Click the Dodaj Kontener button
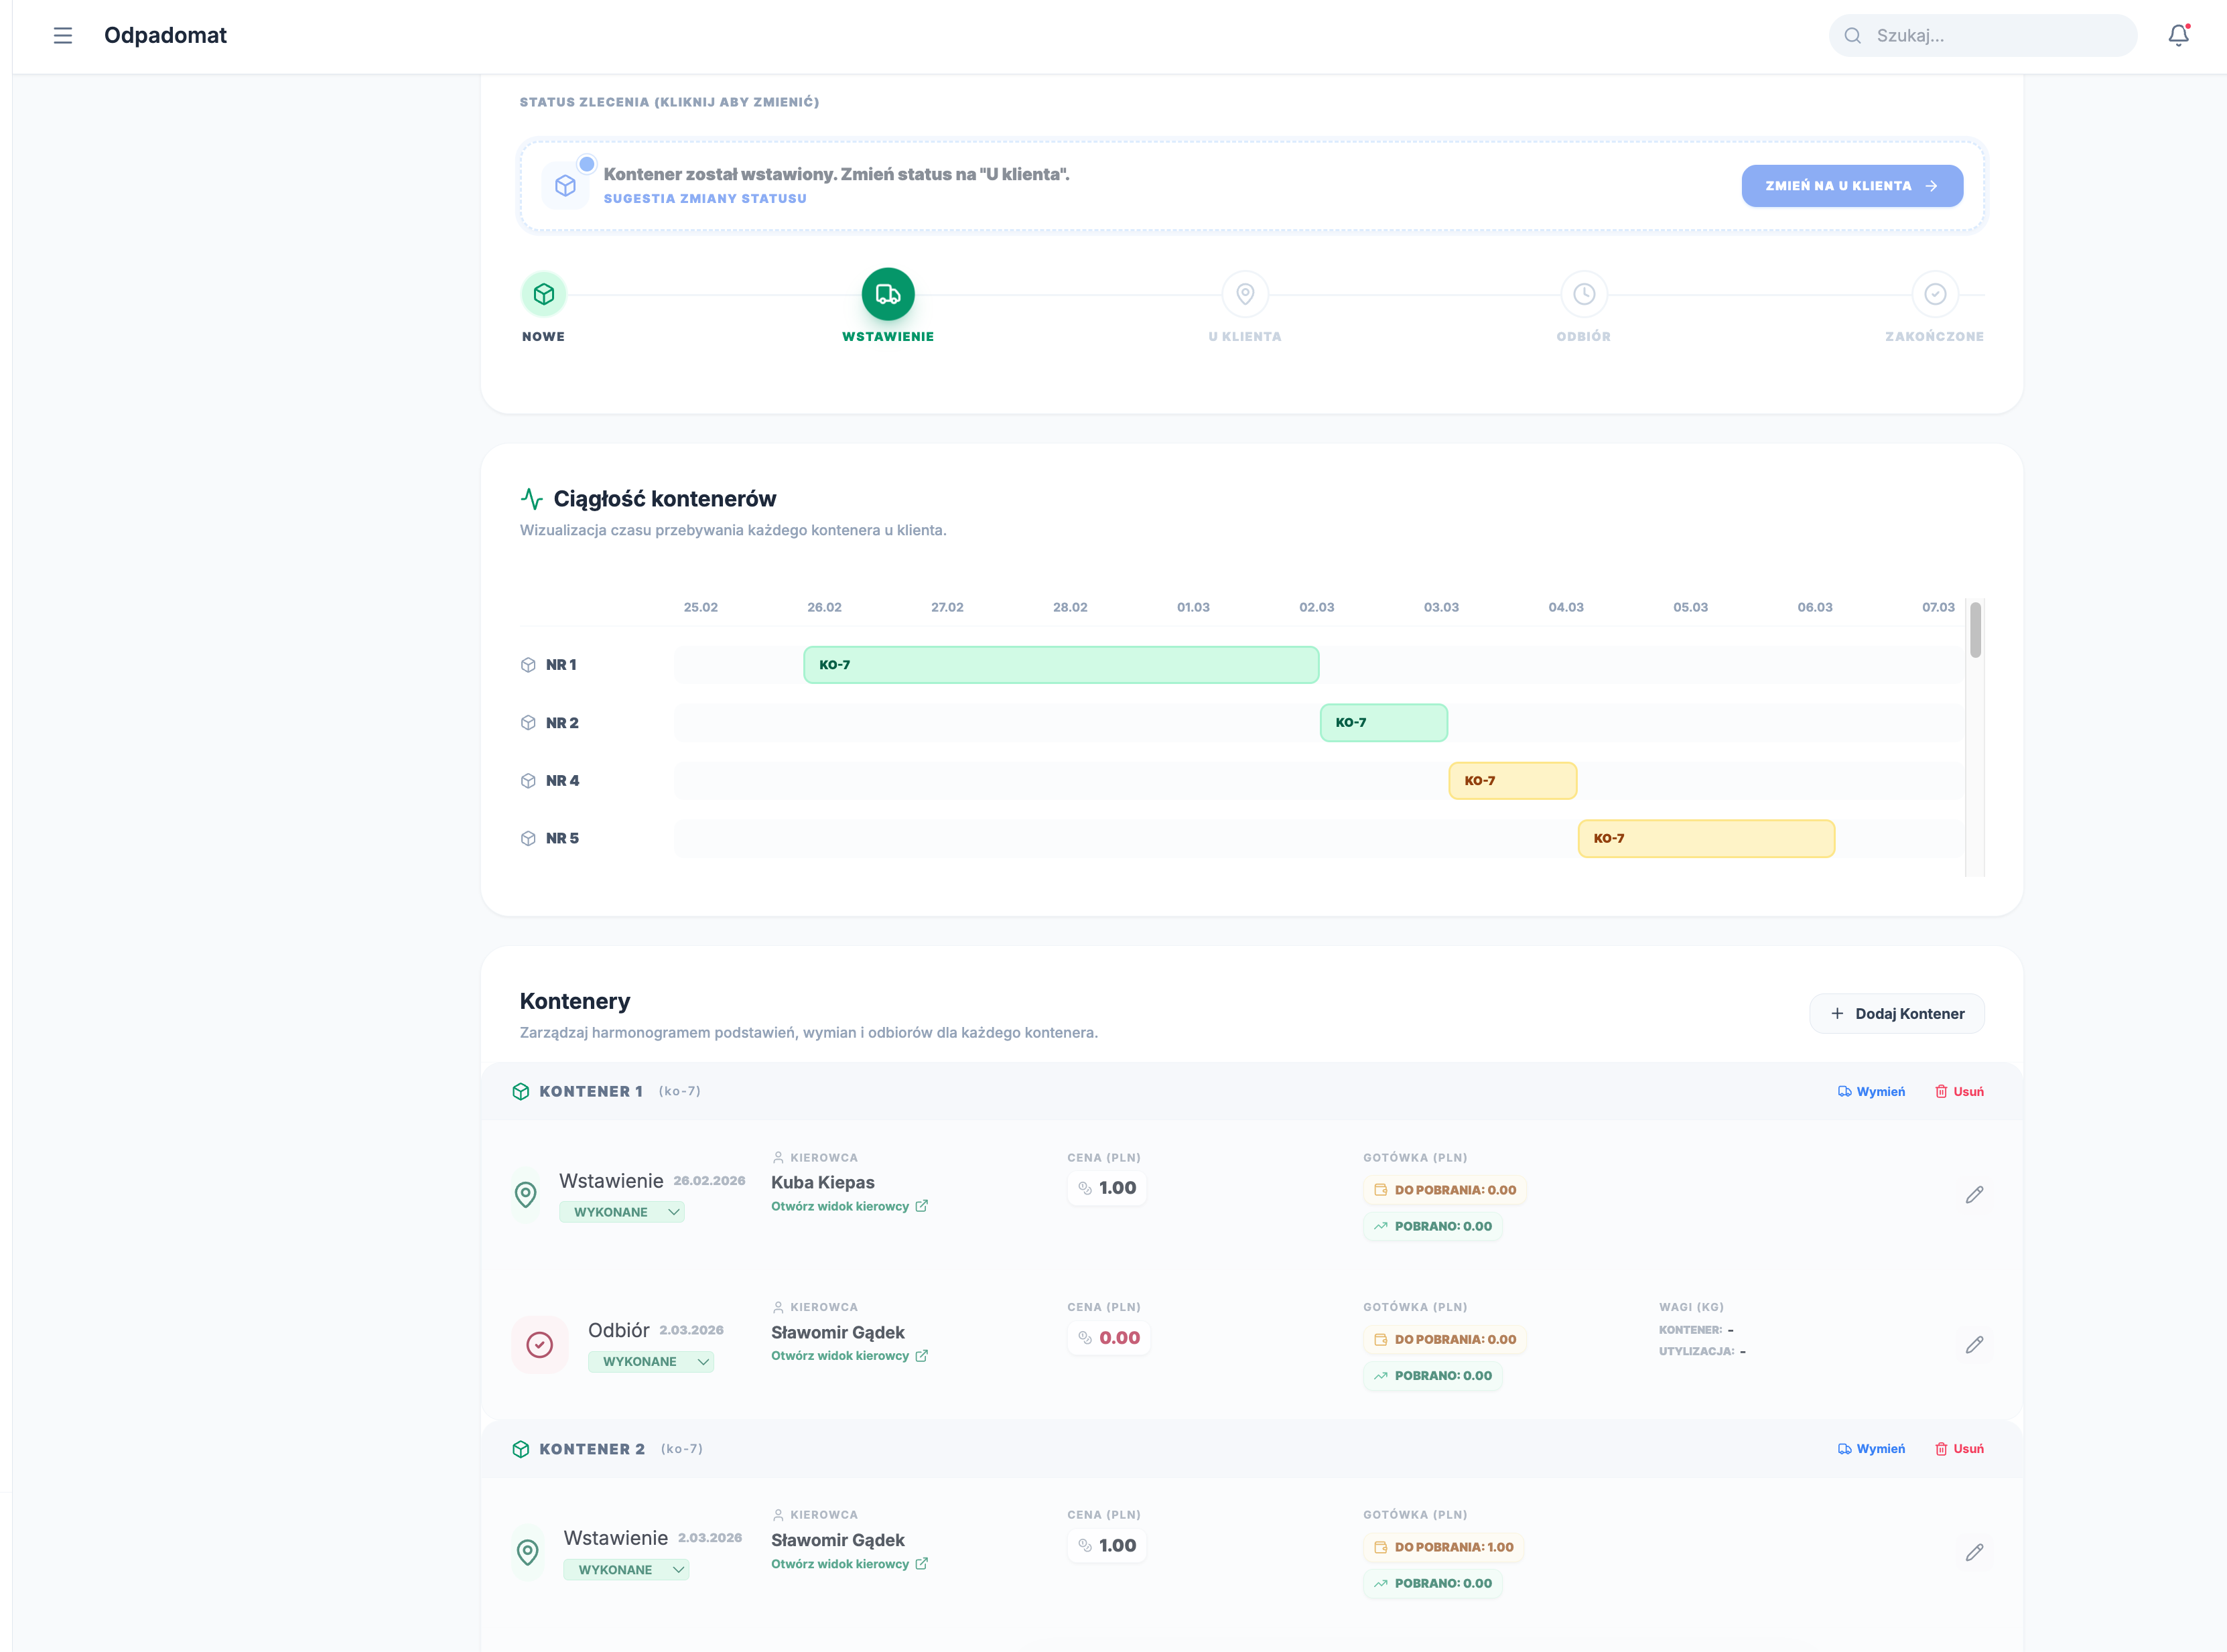 tap(1897, 1013)
